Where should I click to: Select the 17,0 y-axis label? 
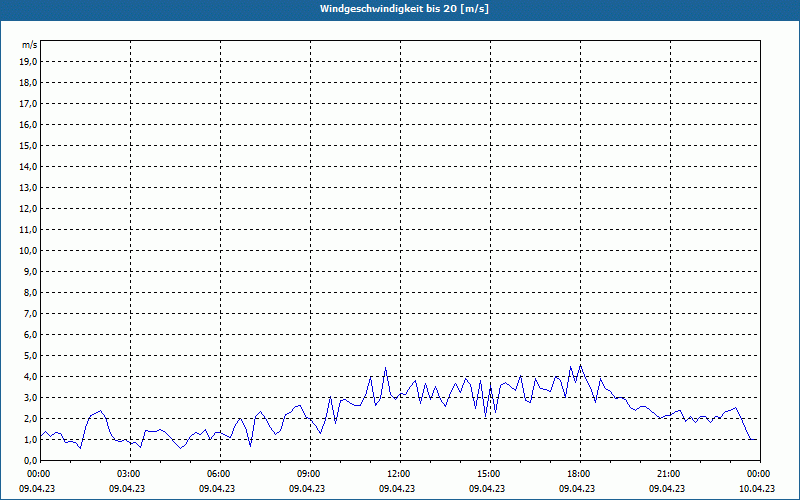(x=29, y=103)
